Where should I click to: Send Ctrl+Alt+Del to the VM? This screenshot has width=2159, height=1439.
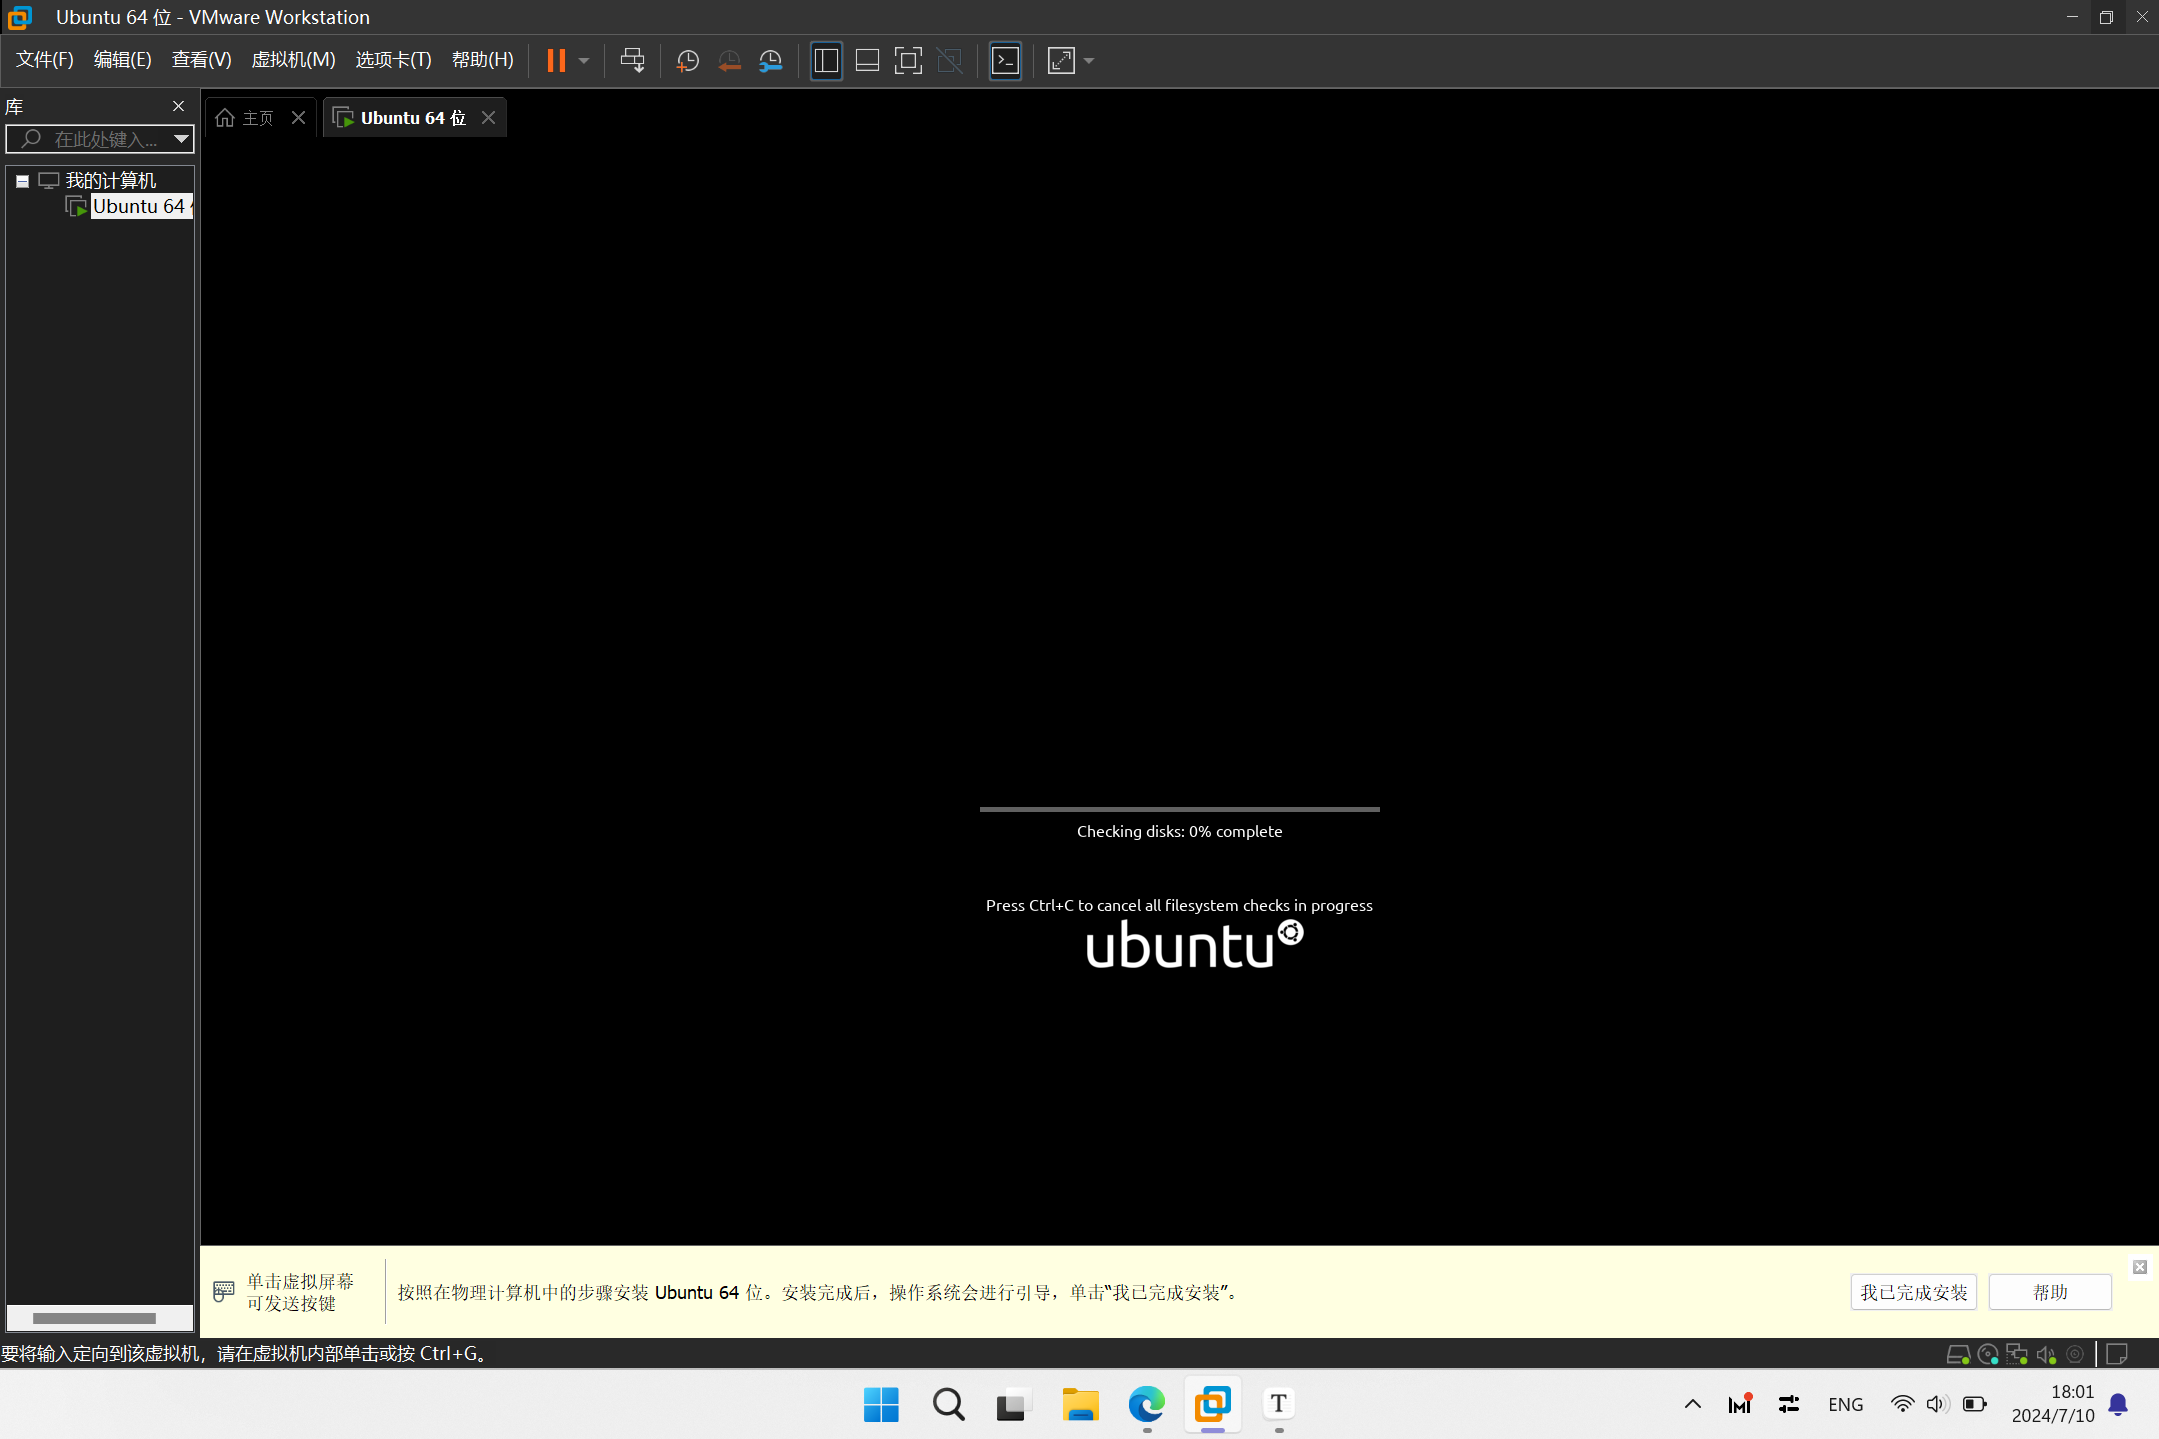632,60
